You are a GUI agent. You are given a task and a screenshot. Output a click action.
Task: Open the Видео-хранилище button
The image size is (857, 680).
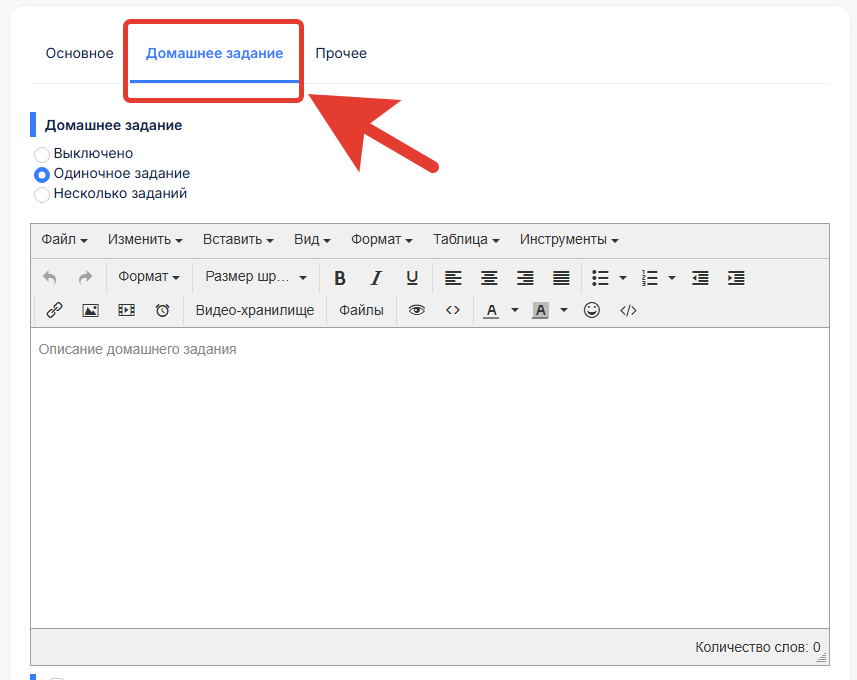point(255,310)
